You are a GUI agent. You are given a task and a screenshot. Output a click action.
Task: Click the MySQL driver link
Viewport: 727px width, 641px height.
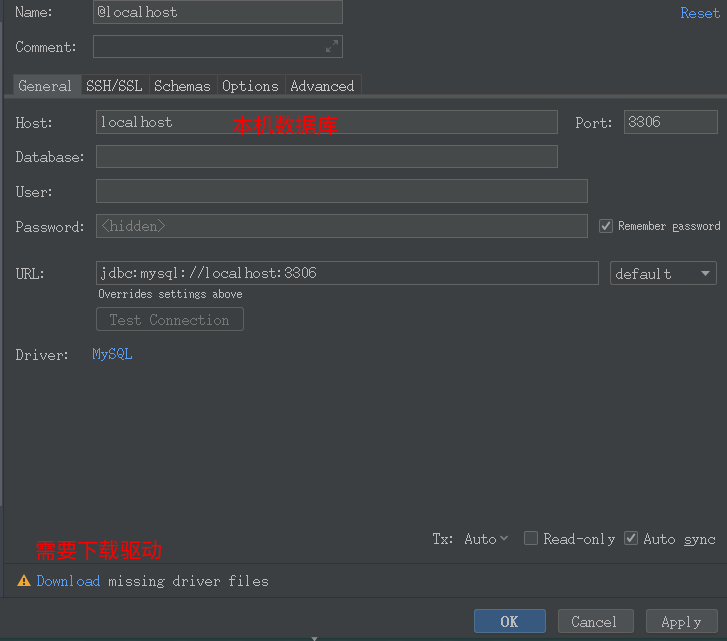pos(112,355)
